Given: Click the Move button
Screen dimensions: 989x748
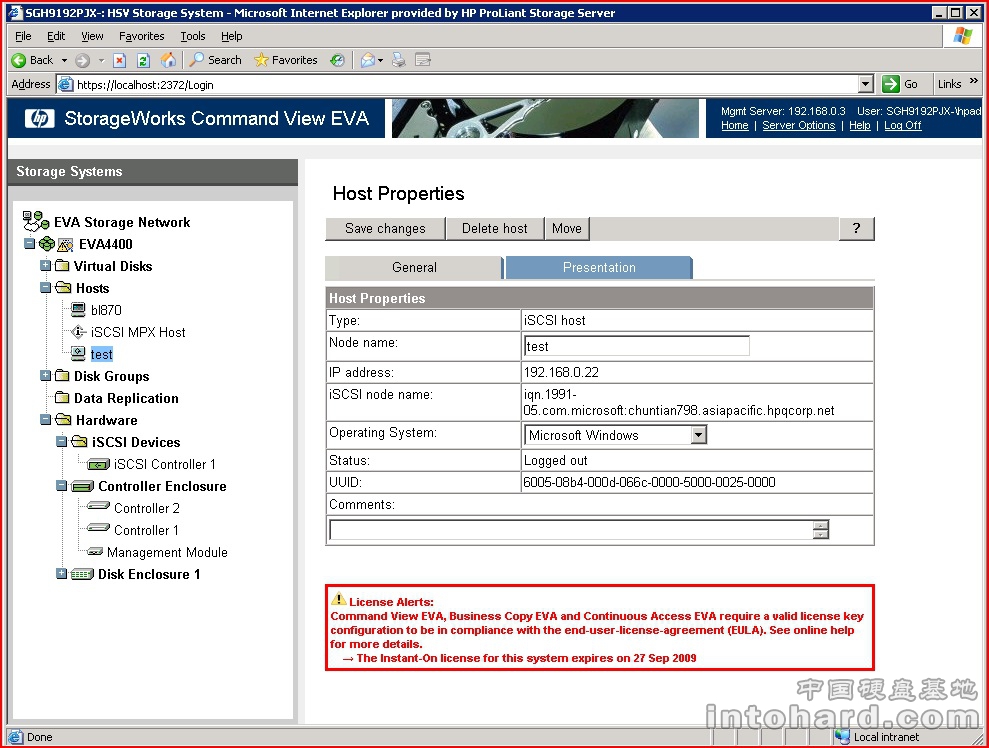Looking at the screenshot, I should [567, 228].
